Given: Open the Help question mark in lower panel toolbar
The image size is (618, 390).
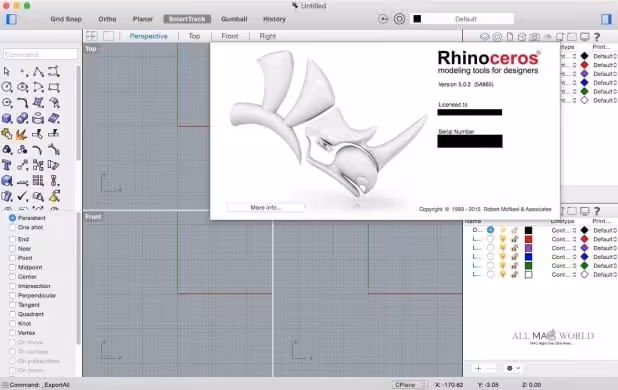Looking at the screenshot, I should [x=597, y=211].
